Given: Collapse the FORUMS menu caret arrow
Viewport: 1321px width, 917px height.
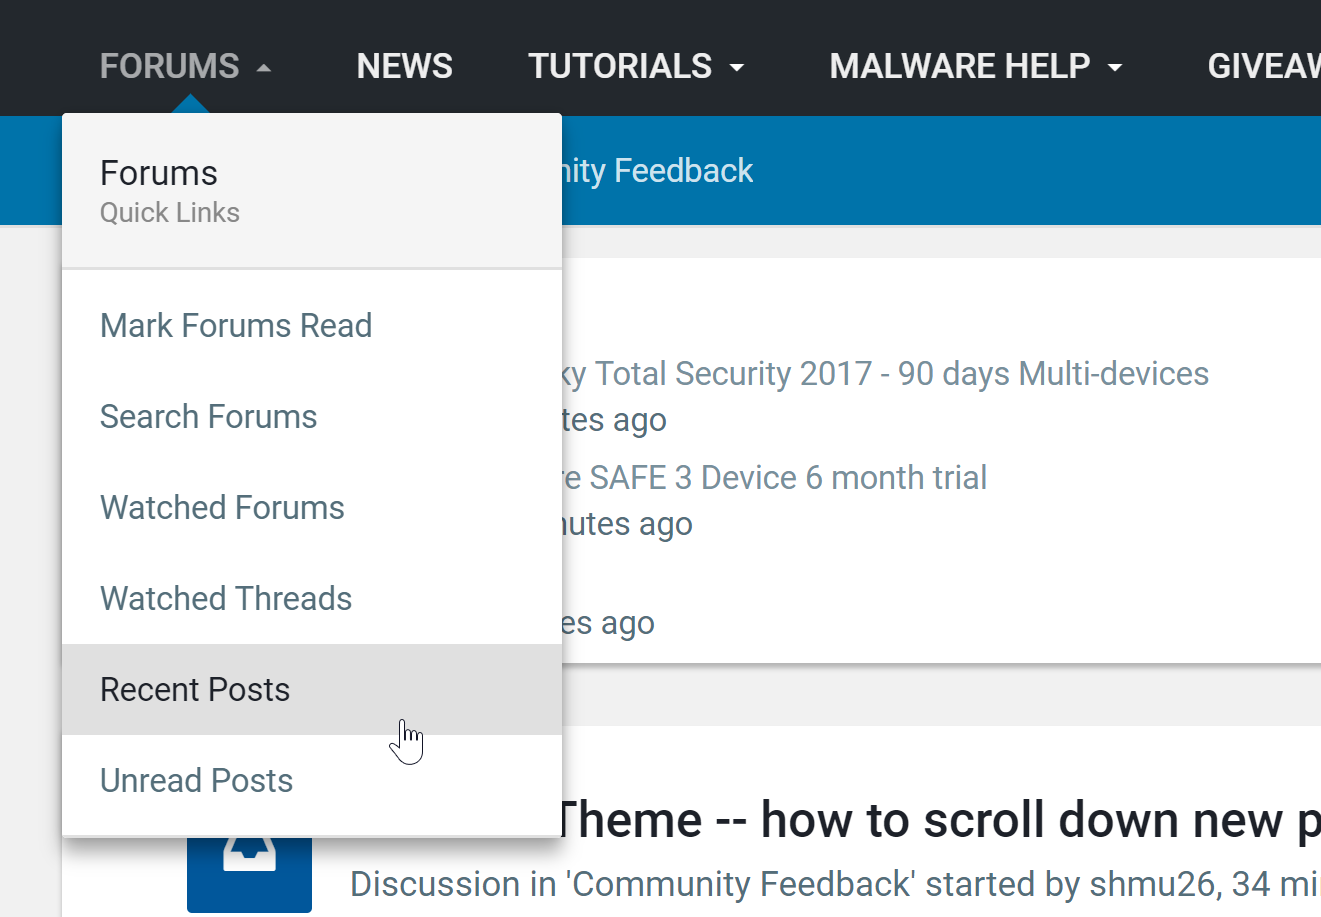Looking at the screenshot, I should coord(264,68).
